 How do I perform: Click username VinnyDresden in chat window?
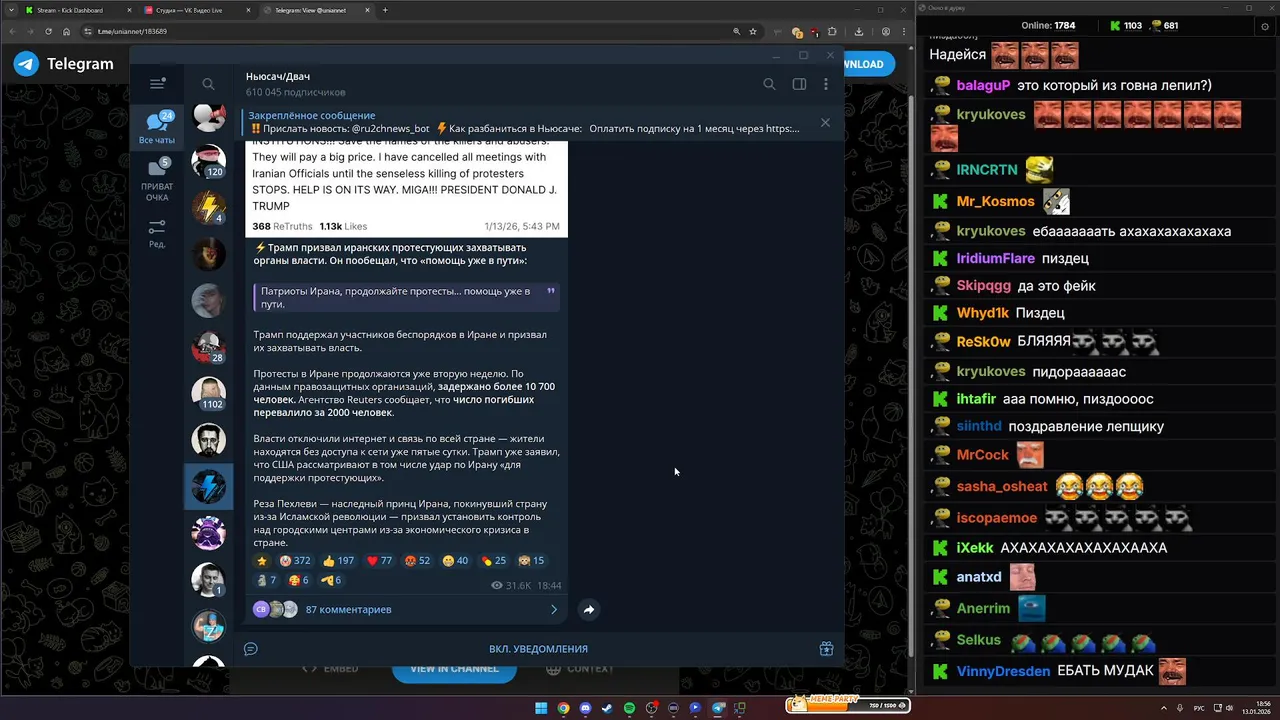click(1003, 671)
